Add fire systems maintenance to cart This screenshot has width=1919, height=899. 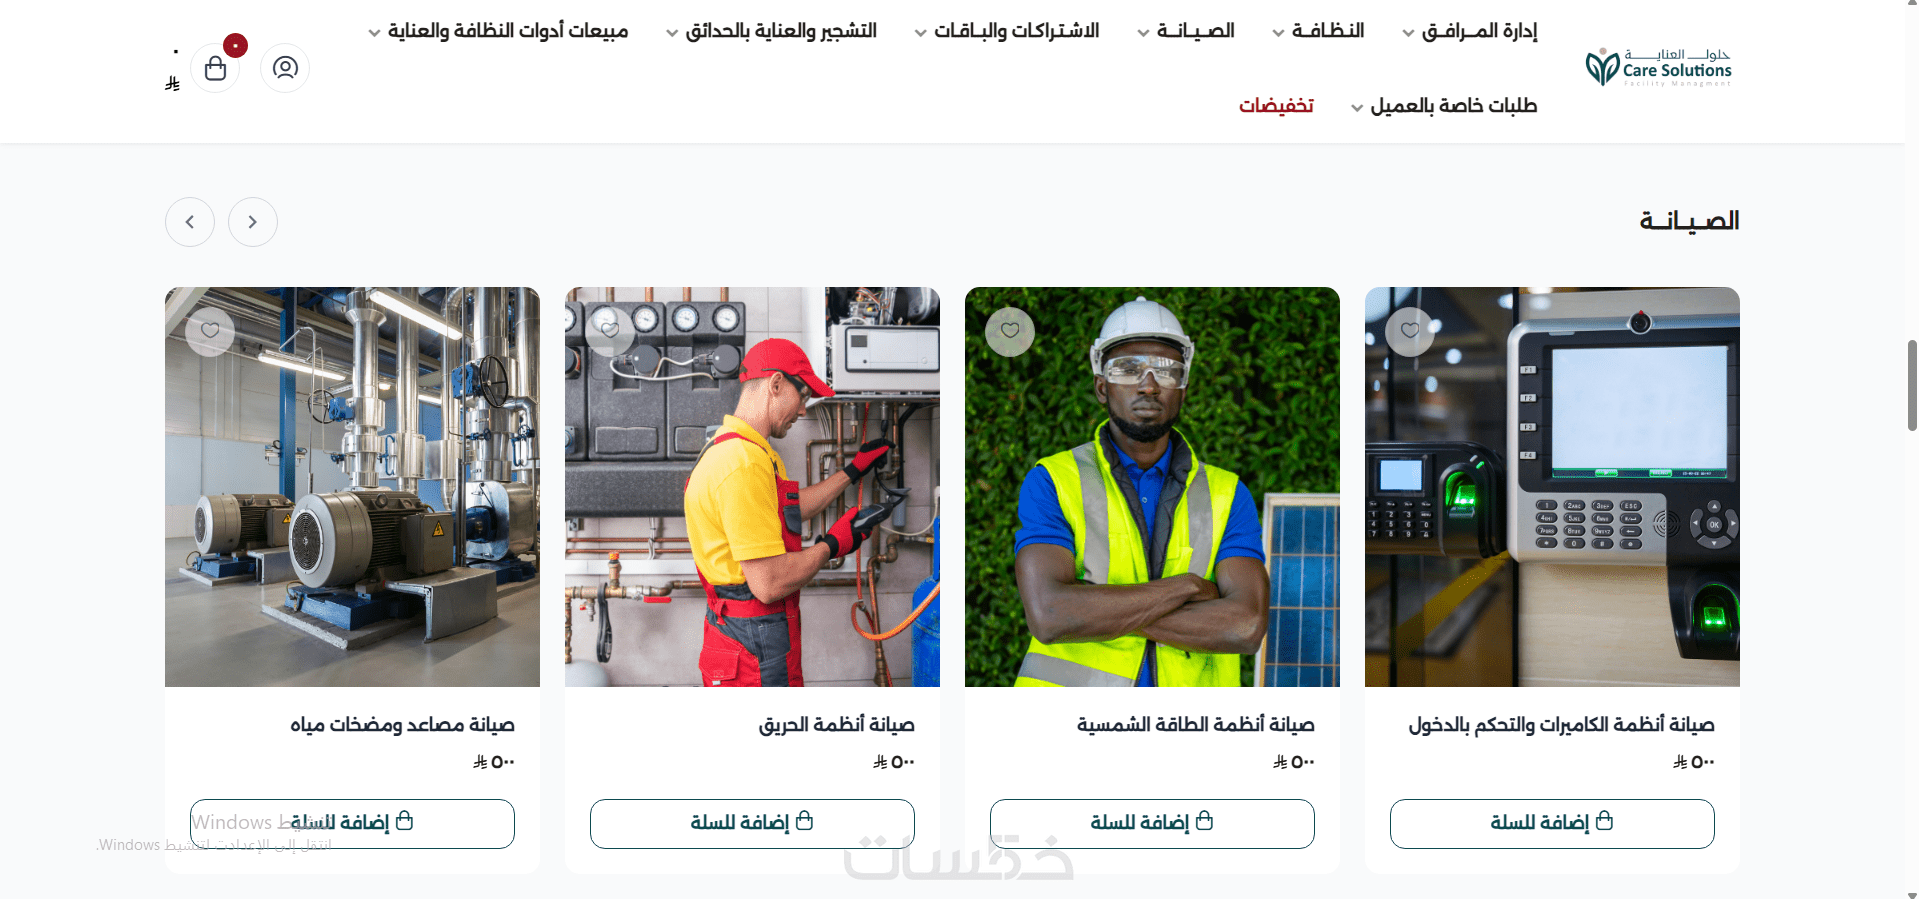coord(752,824)
